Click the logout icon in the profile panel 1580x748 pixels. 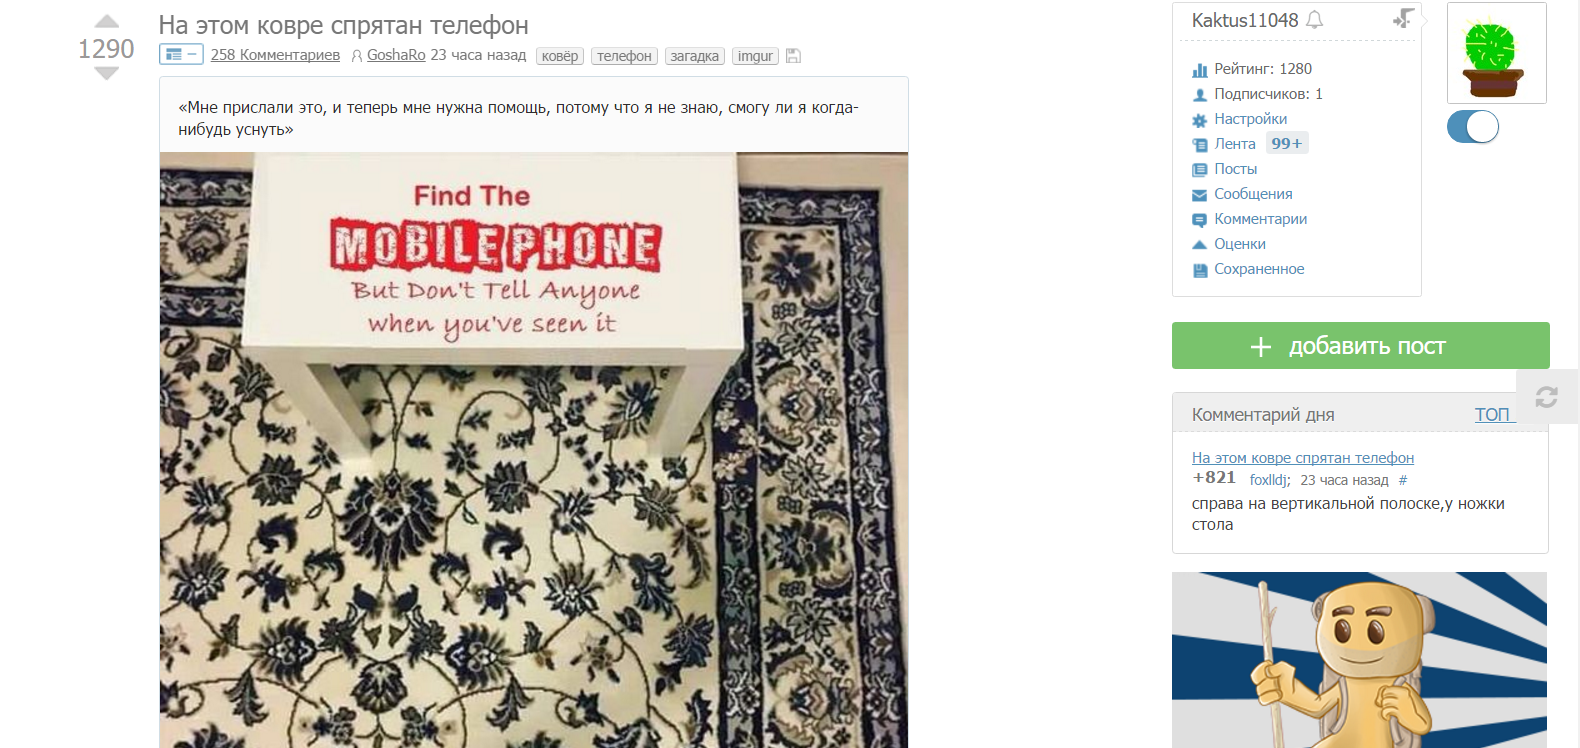[x=1403, y=18]
